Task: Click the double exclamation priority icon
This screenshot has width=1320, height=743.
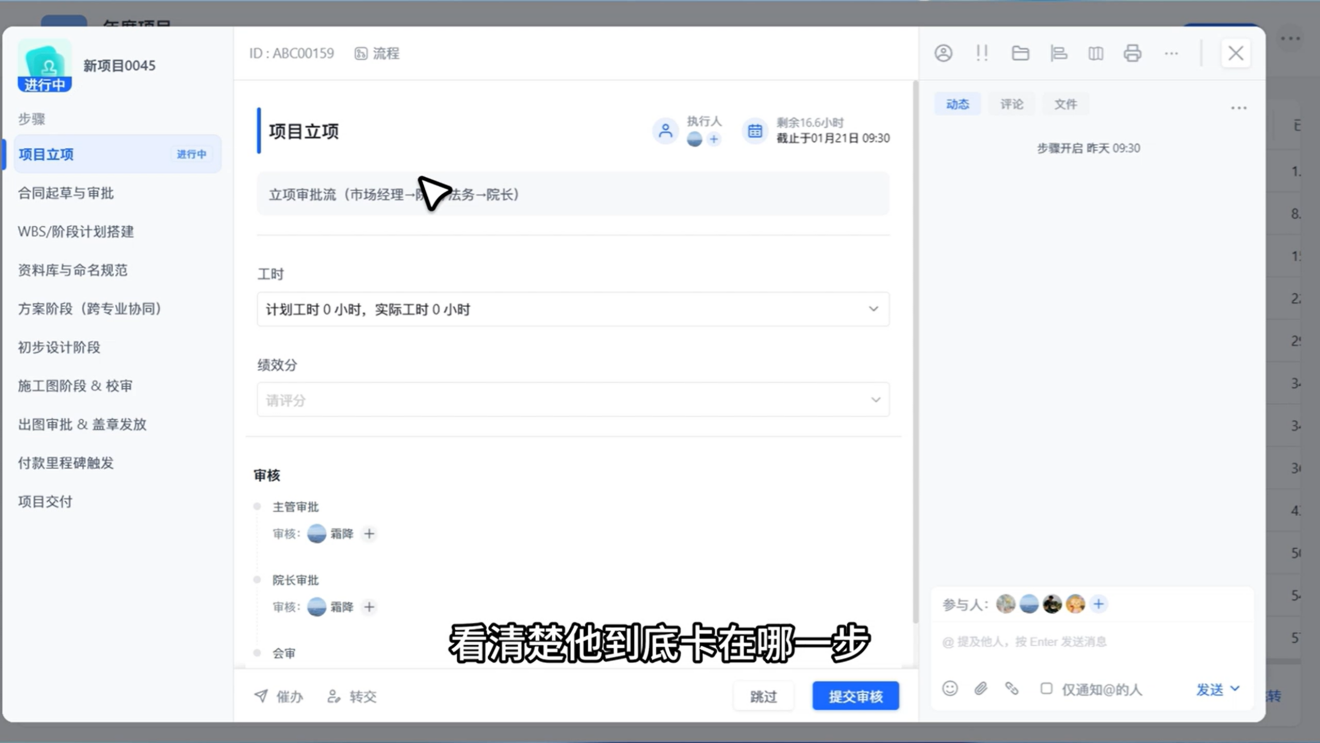Action: pos(982,53)
